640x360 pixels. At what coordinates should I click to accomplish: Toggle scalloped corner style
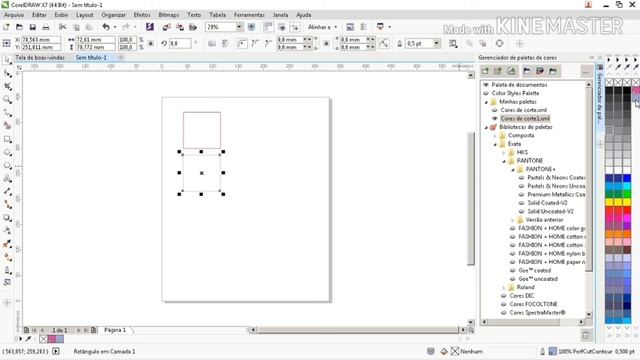pos(255,43)
